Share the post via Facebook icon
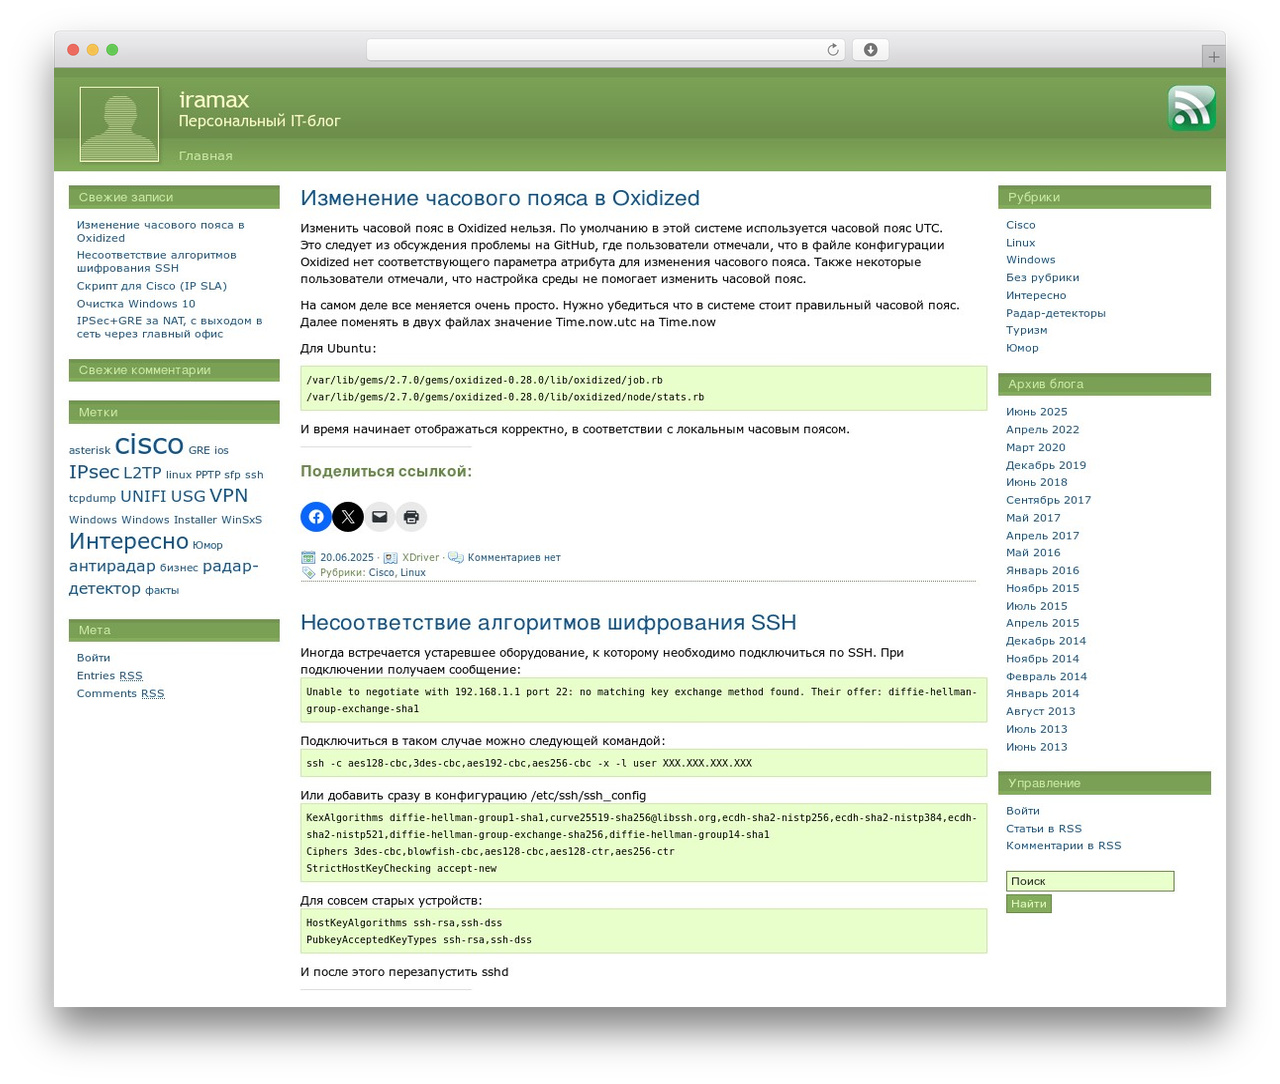1280x1084 pixels. (x=316, y=517)
